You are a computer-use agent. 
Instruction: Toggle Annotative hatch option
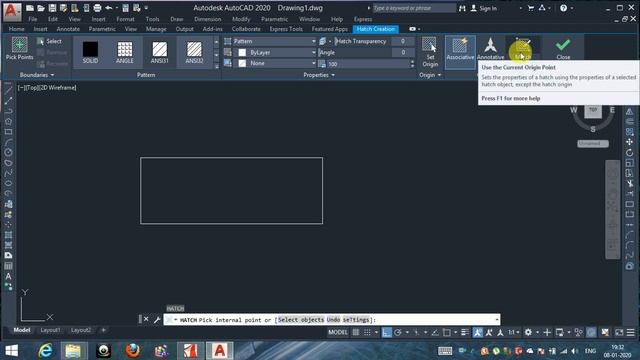click(490, 49)
